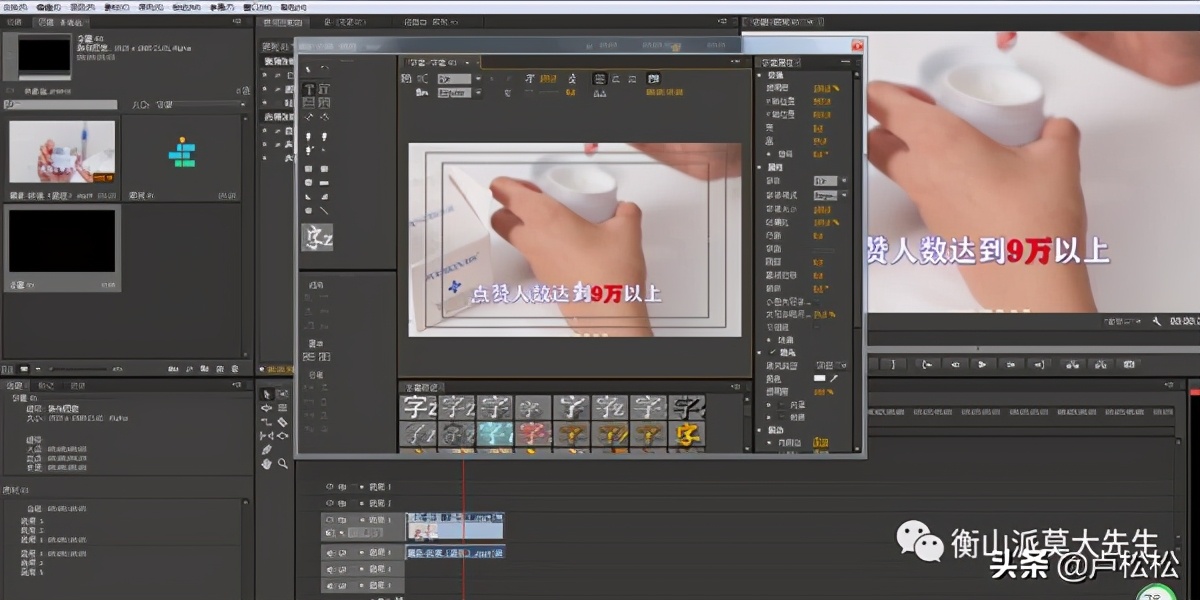Apply the red title style preset
The width and height of the screenshot is (1200, 600).
coord(533,434)
